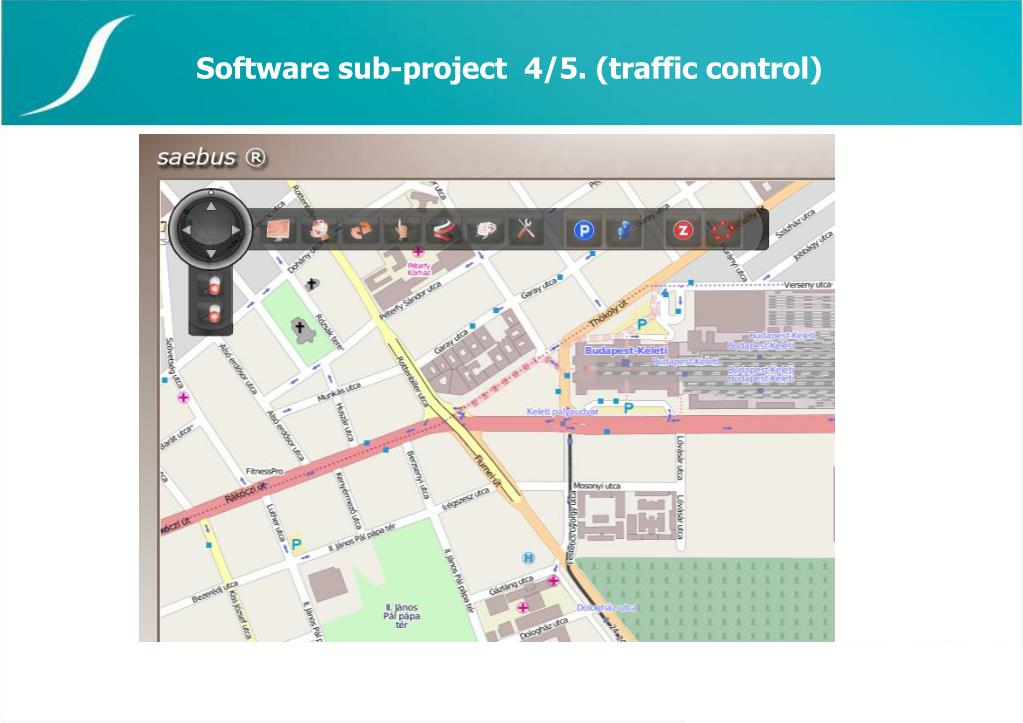Click the Thököly út street label
Viewport: 1023px width, 723px height.
[608, 314]
